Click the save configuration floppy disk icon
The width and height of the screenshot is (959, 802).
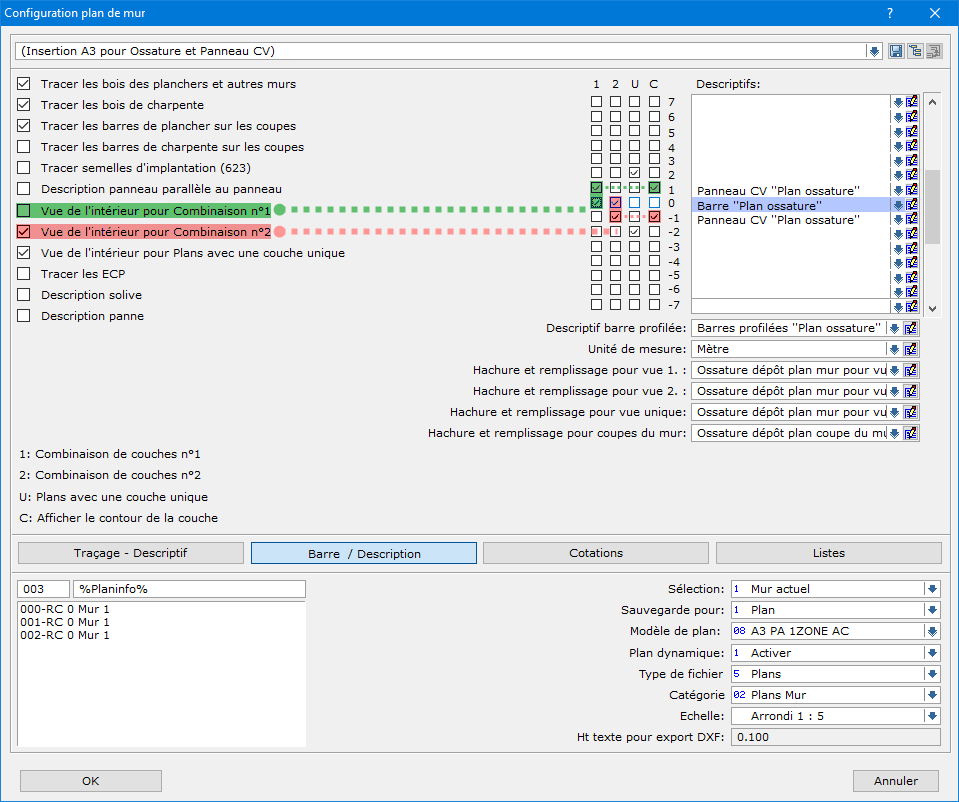(896, 51)
